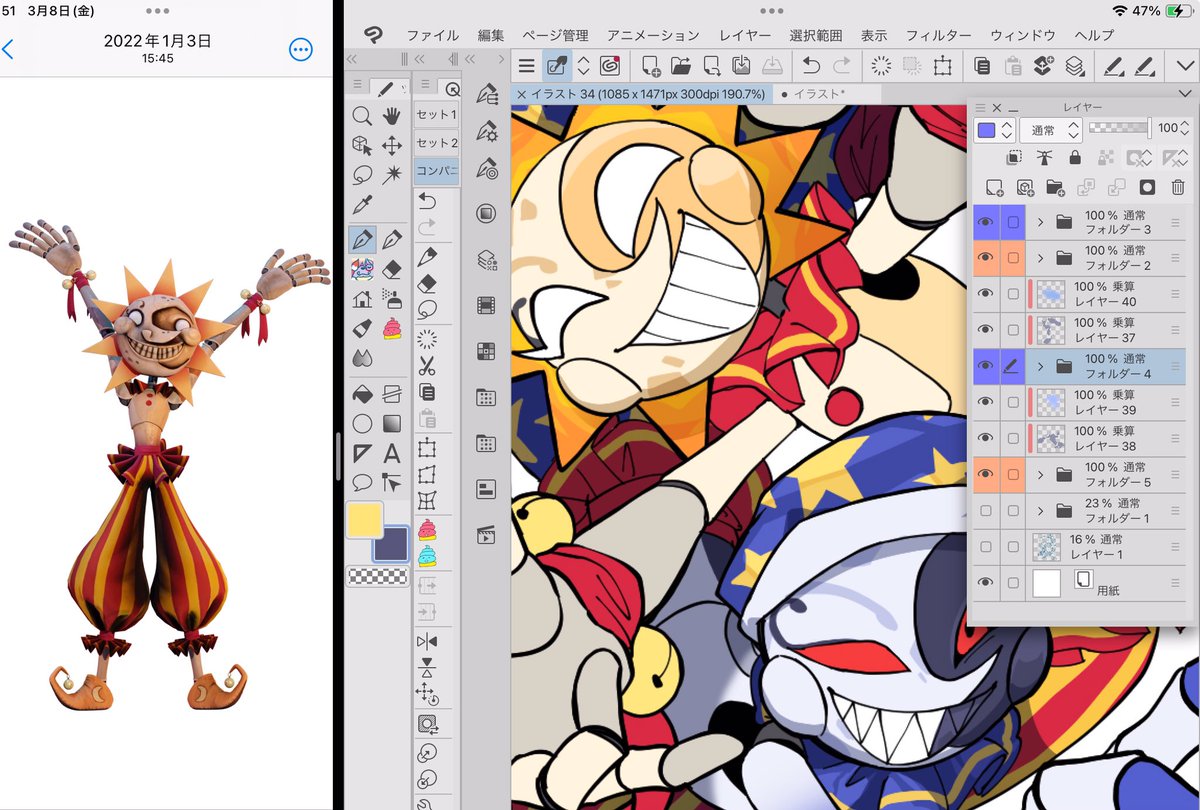Click the New canvas icon

(651, 66)
